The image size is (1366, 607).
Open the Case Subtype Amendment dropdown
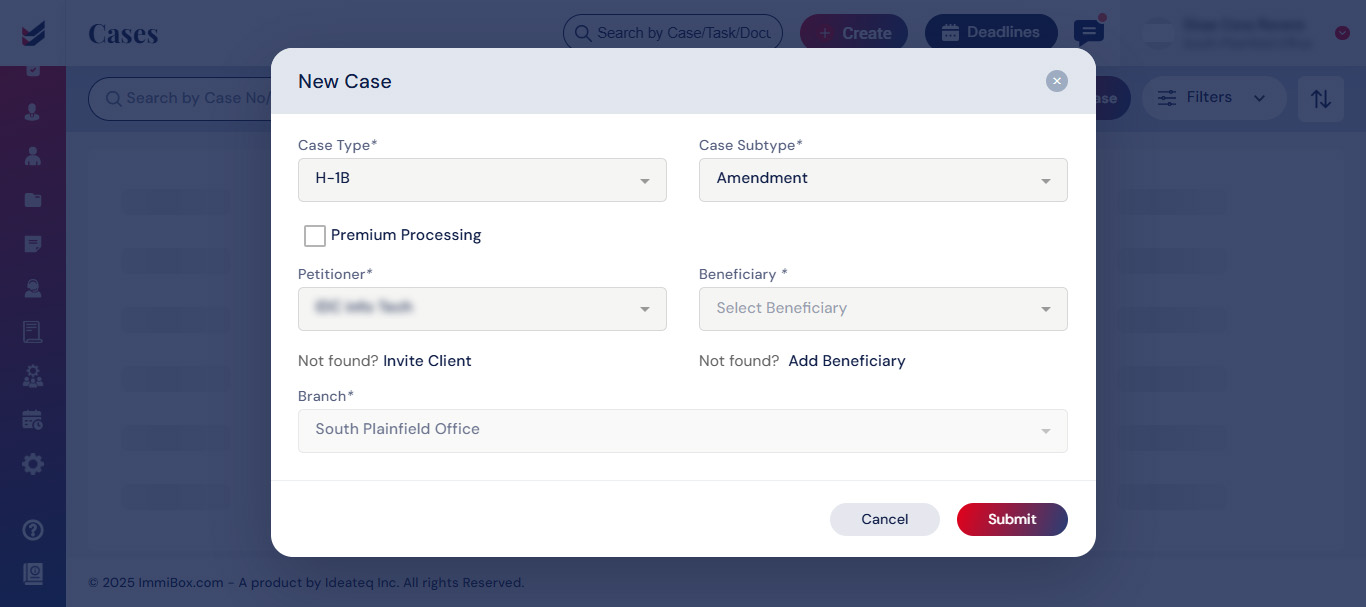[883, 180]
